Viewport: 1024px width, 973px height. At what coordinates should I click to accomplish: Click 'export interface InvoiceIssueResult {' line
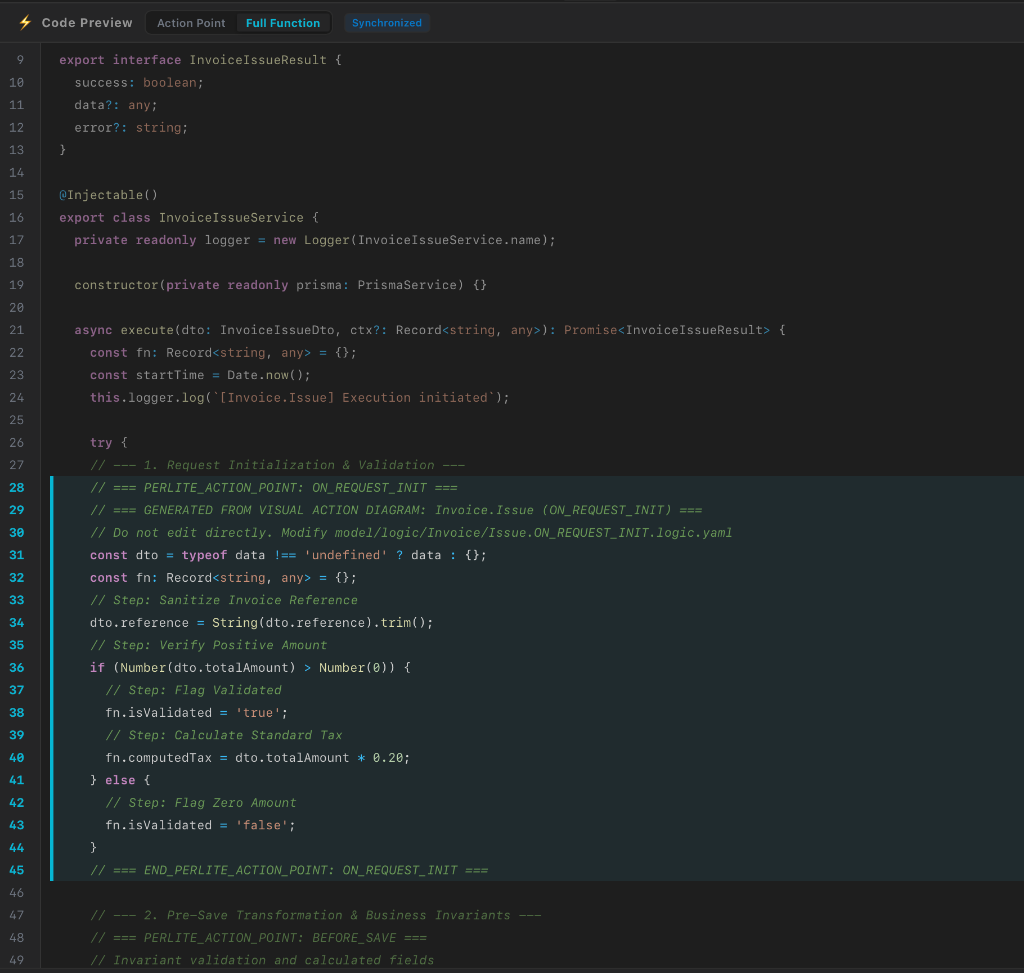(x=200, y=60)
